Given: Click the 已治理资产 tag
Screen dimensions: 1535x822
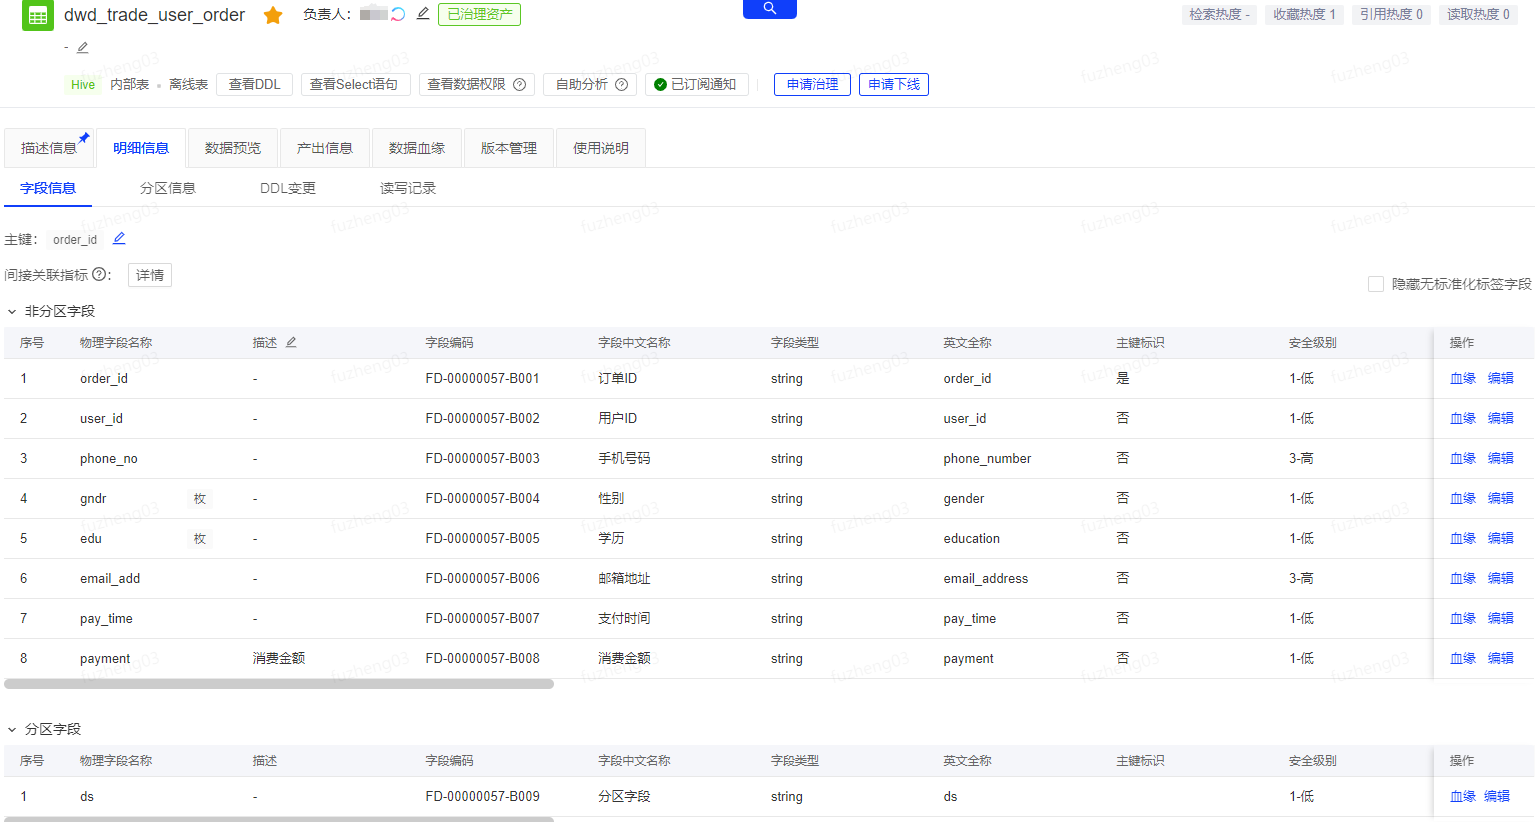Looking at the screenshot, I should point(479,14).
